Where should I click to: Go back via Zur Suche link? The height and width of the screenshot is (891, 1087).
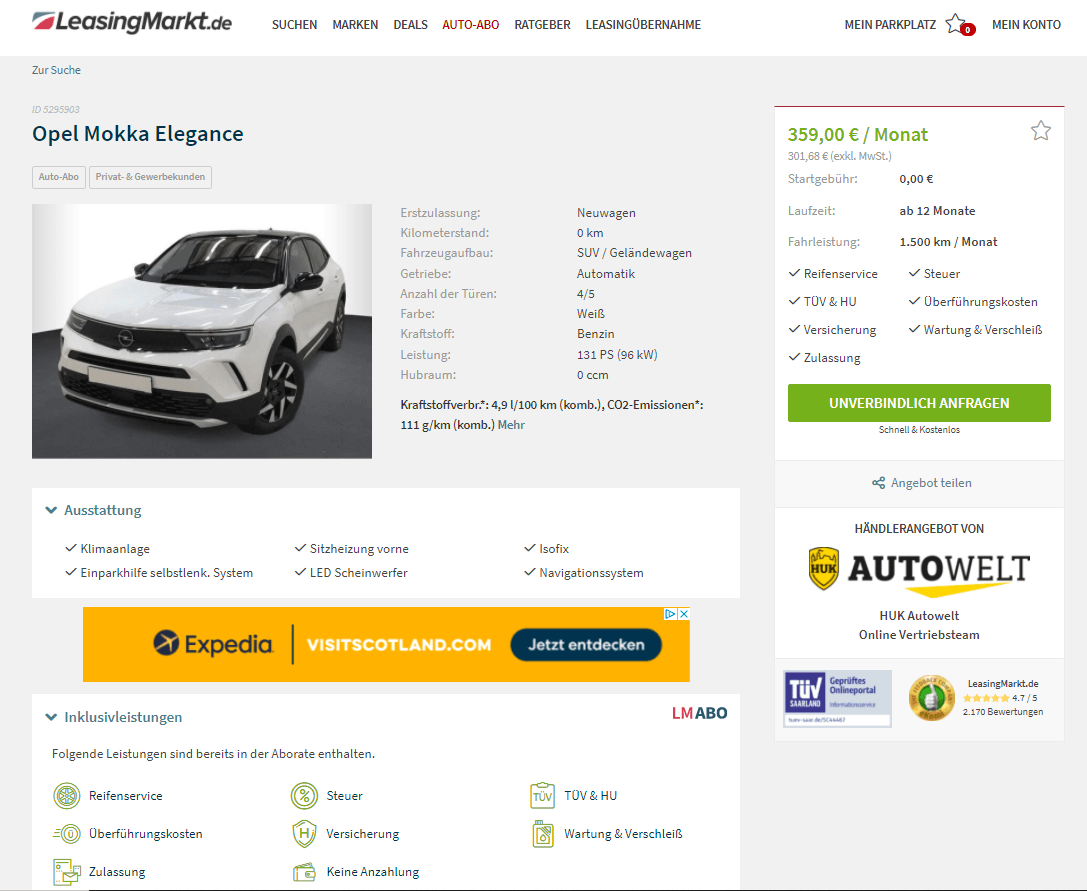pyautogui.click(x=56, y=70)
